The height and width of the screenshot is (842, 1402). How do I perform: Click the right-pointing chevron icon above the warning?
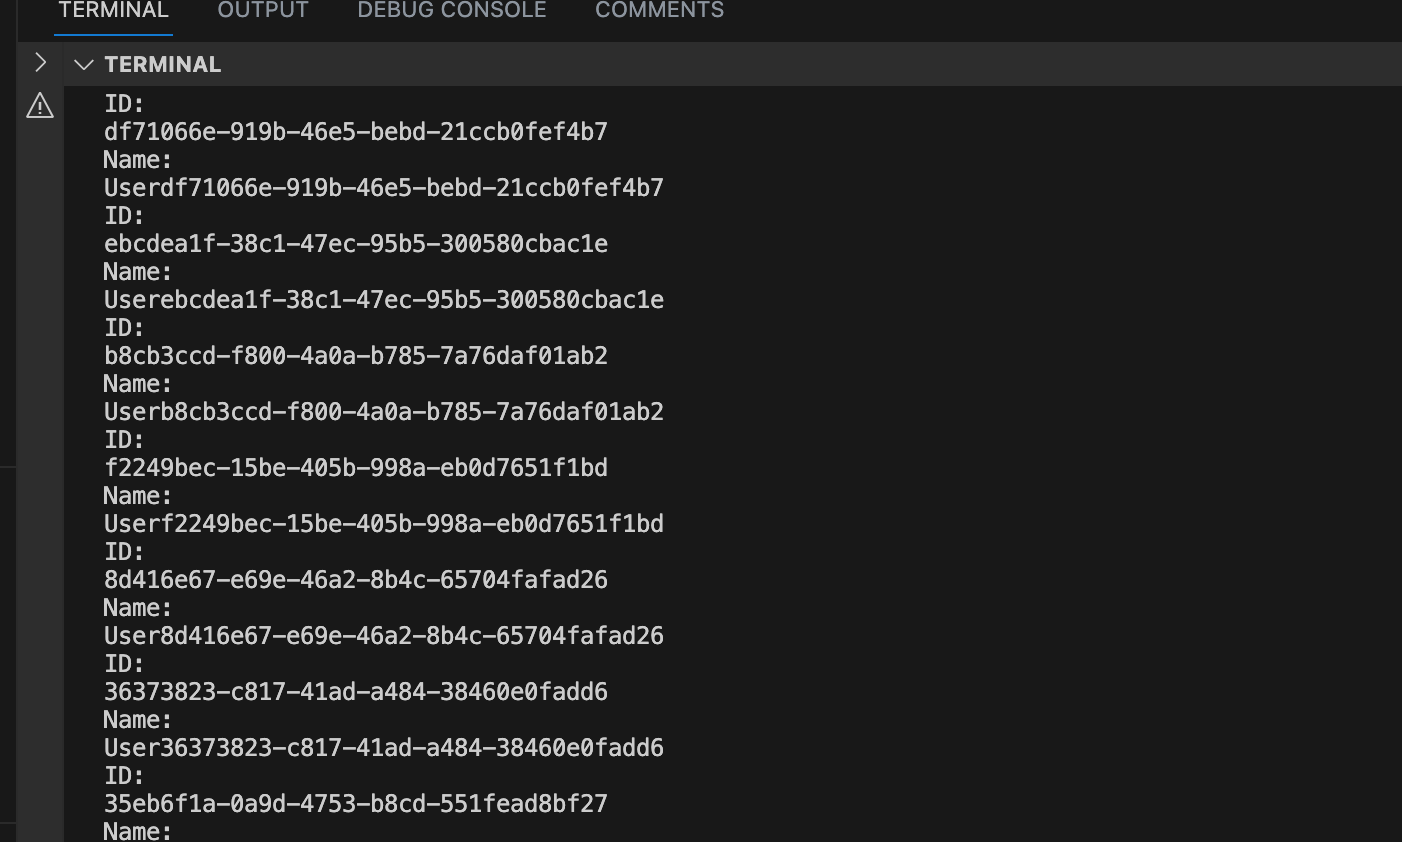[40, 62]
